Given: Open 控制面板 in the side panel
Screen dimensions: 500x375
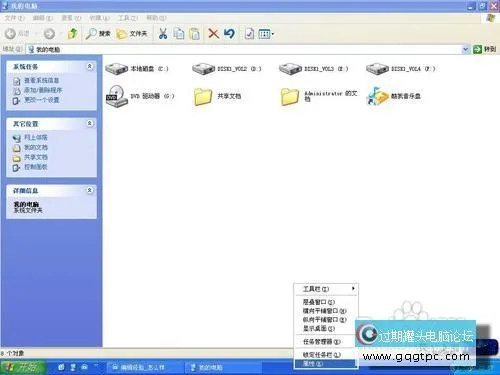Looking at the screenshot, I should tap(36, 167).
